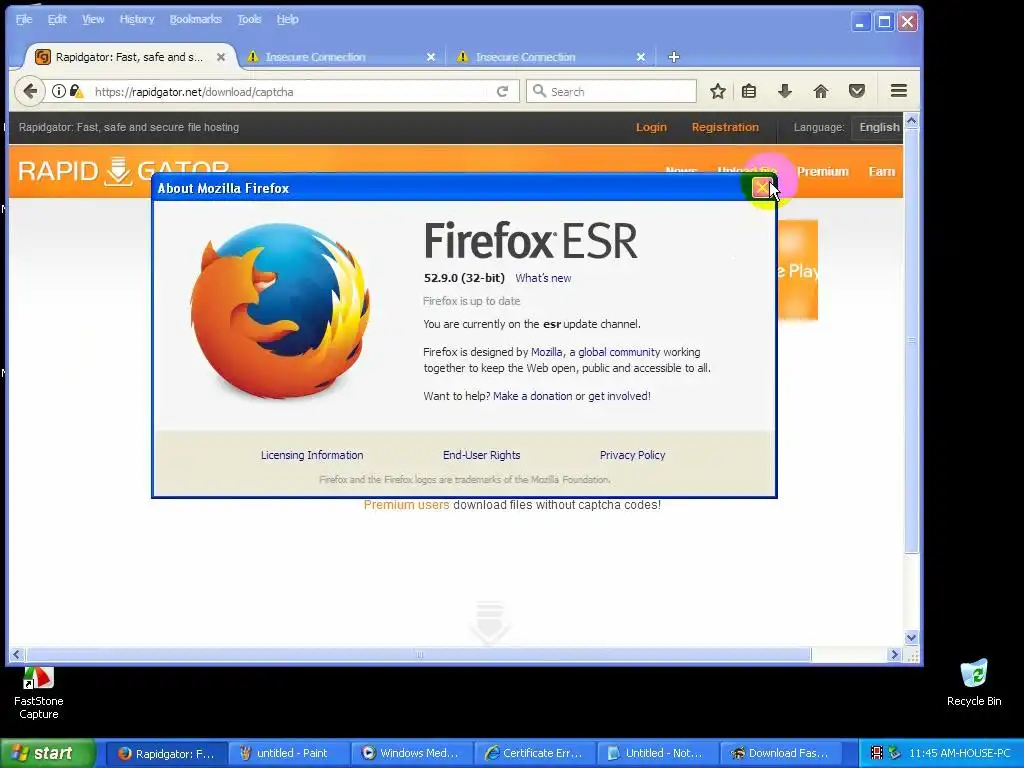Switch to Untitled Notepad taskbar item

[x=658, y=753]
